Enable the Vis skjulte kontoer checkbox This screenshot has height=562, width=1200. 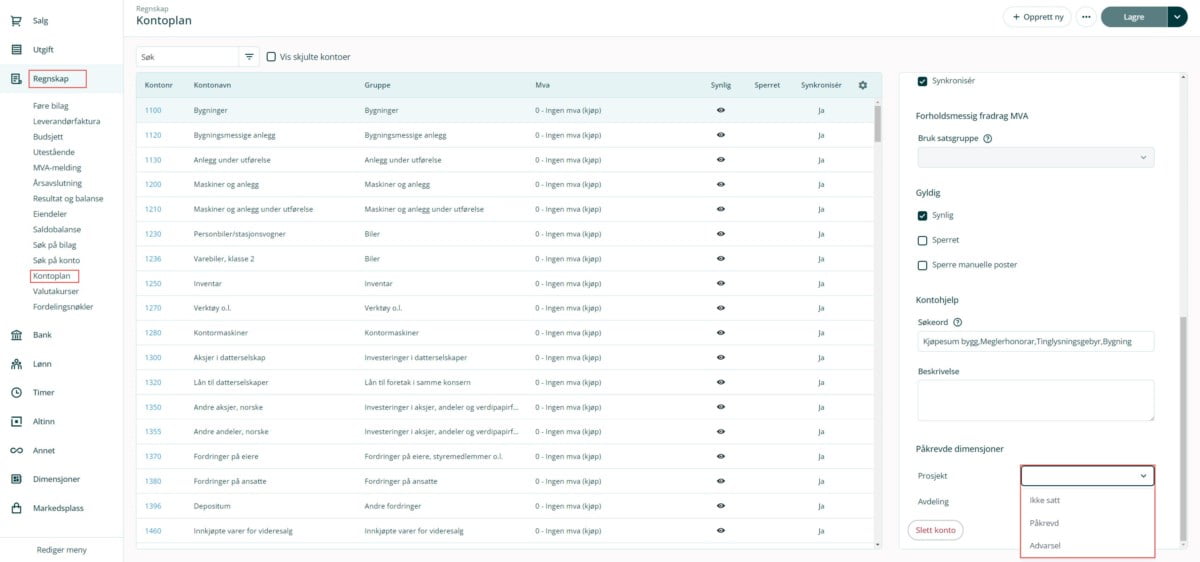coord(271,57)
